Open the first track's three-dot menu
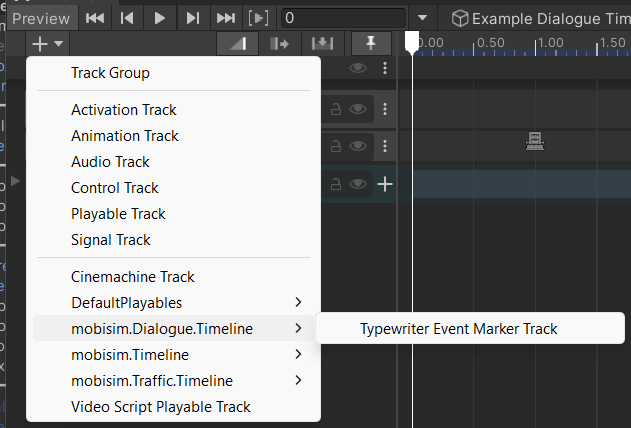Image resolution: width=631 pixels, height=428 pixels. [x=385, y=109]
